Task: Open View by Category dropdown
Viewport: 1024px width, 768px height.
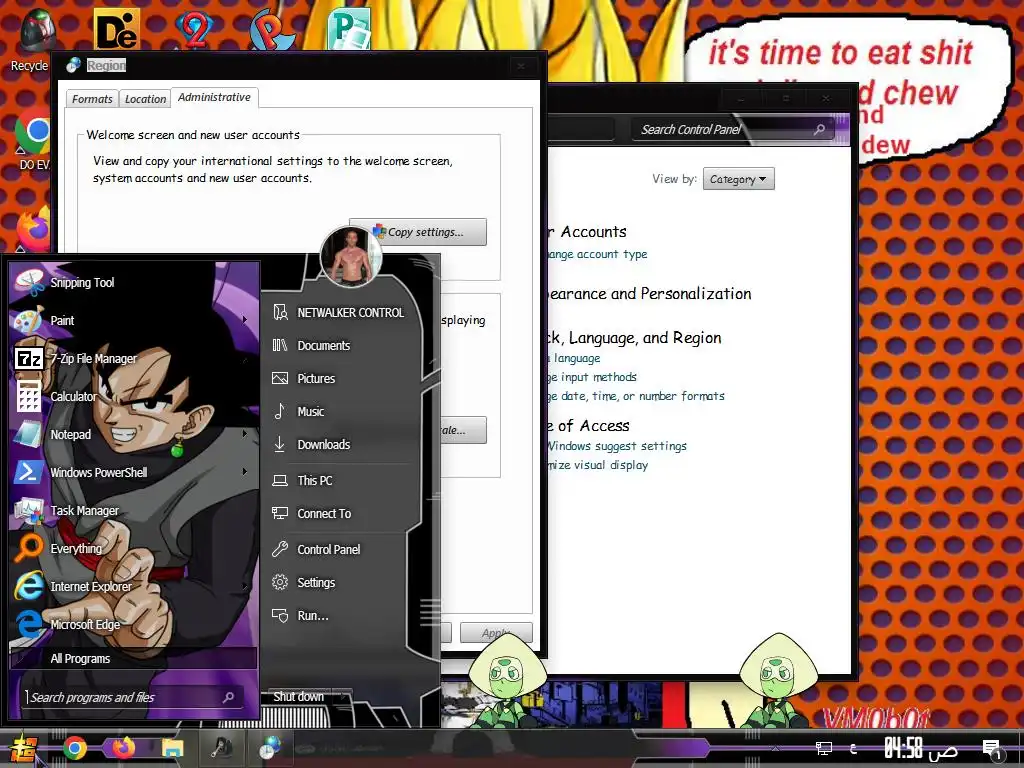Action: (739, 179)
